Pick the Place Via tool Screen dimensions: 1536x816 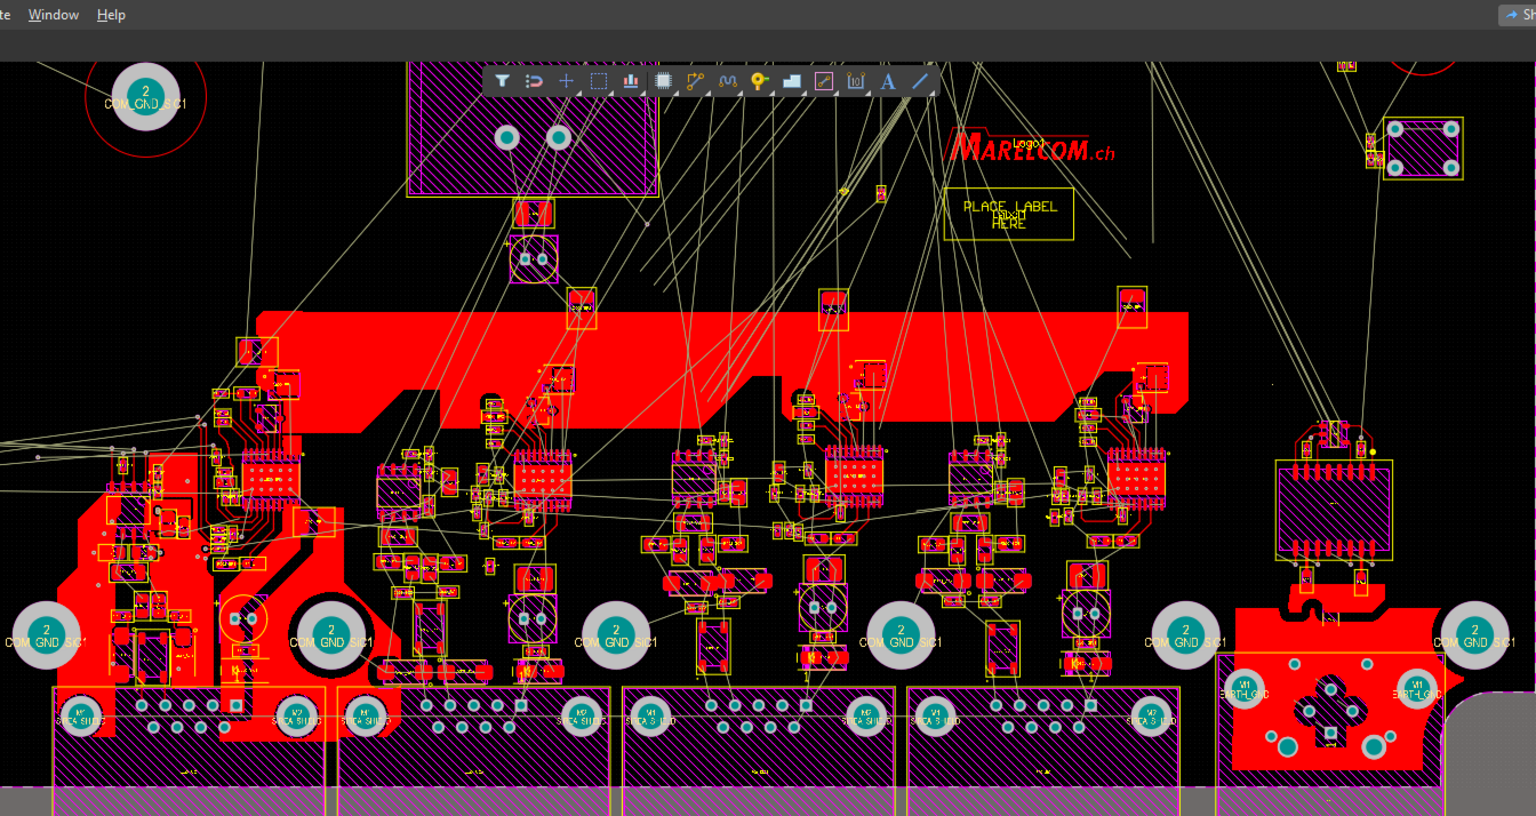[759, 81]
